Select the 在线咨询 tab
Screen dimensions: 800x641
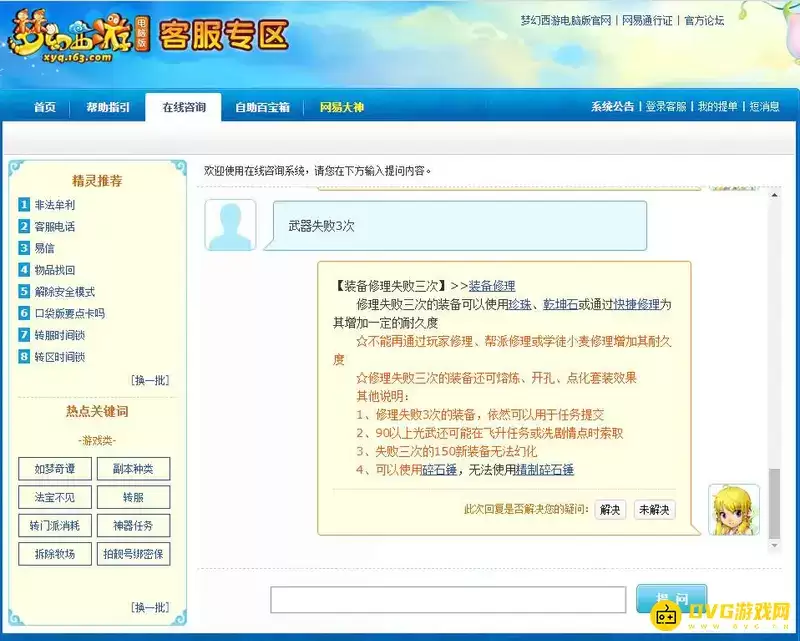[x=184, y=107]
